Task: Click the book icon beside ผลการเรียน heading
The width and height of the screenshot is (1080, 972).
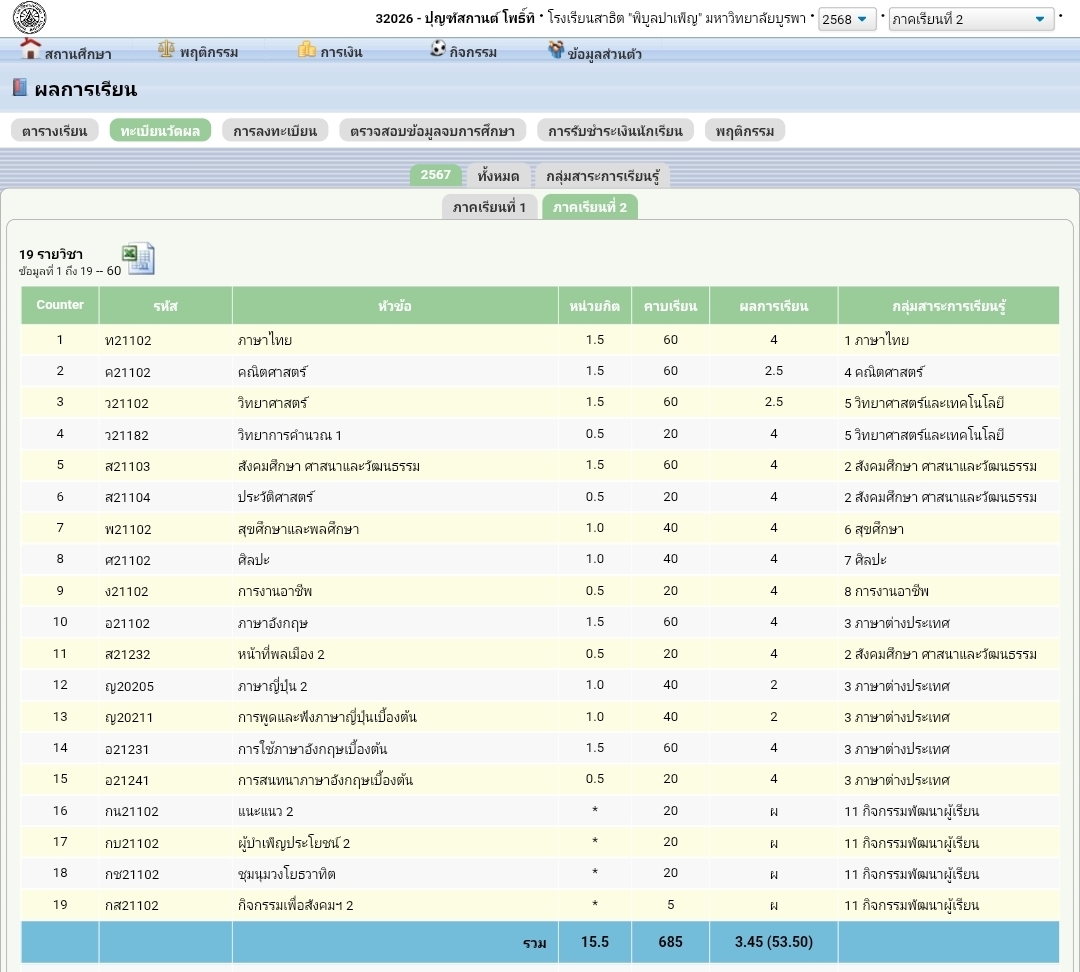Action: [x=20, y=88]
